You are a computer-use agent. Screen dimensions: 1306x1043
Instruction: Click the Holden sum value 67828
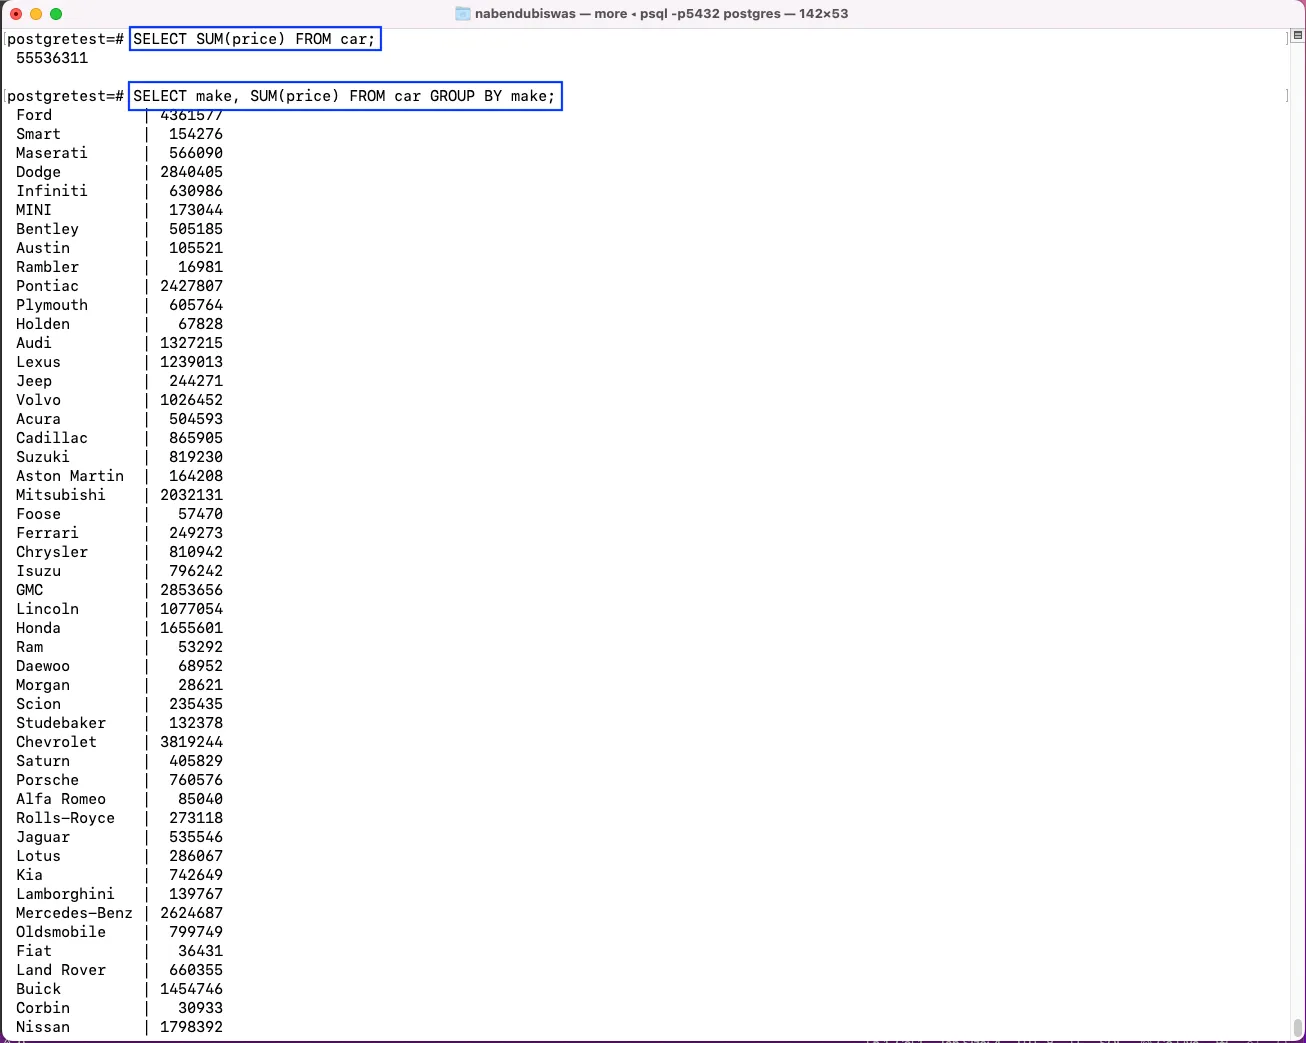(x=201, y=324)
